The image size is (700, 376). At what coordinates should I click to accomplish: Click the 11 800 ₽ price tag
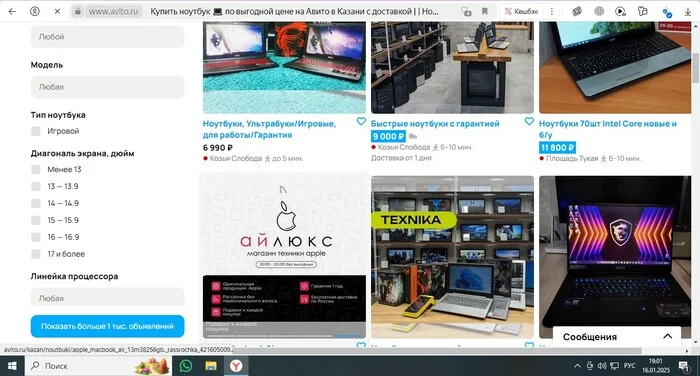point(557,147)
